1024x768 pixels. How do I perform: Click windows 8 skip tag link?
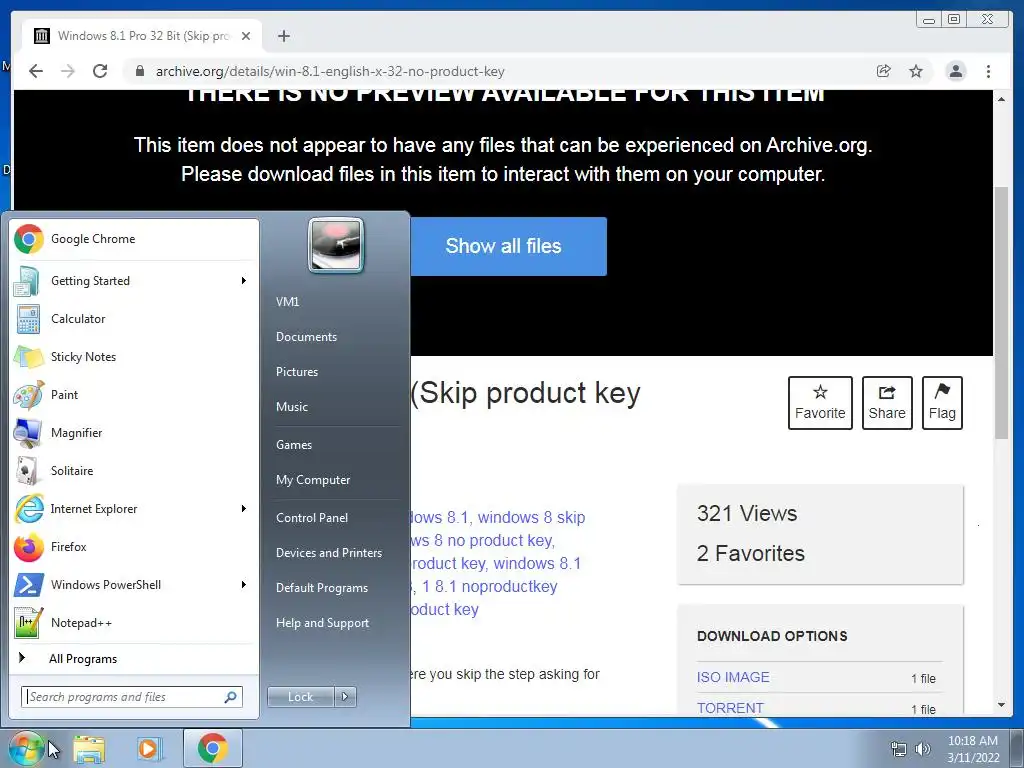point(532,517)
